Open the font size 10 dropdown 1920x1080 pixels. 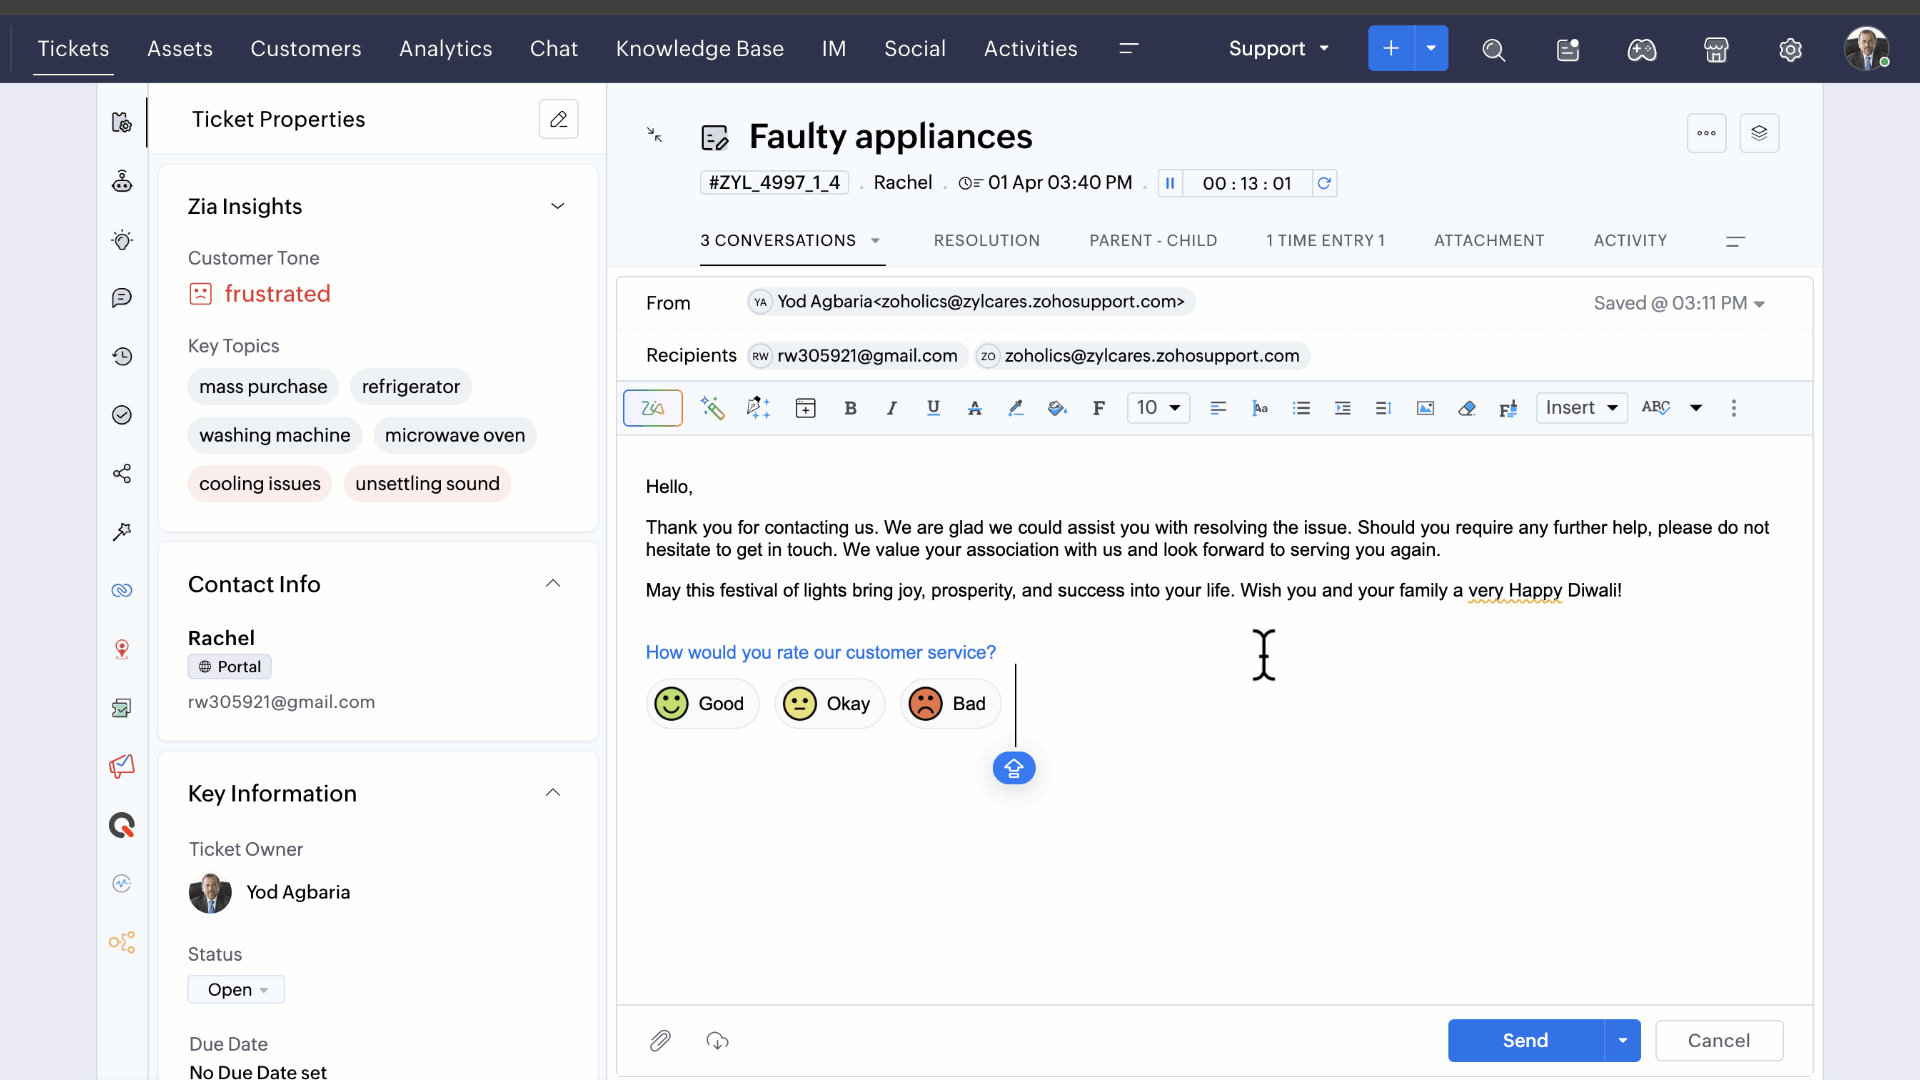tap(1158, 408)
